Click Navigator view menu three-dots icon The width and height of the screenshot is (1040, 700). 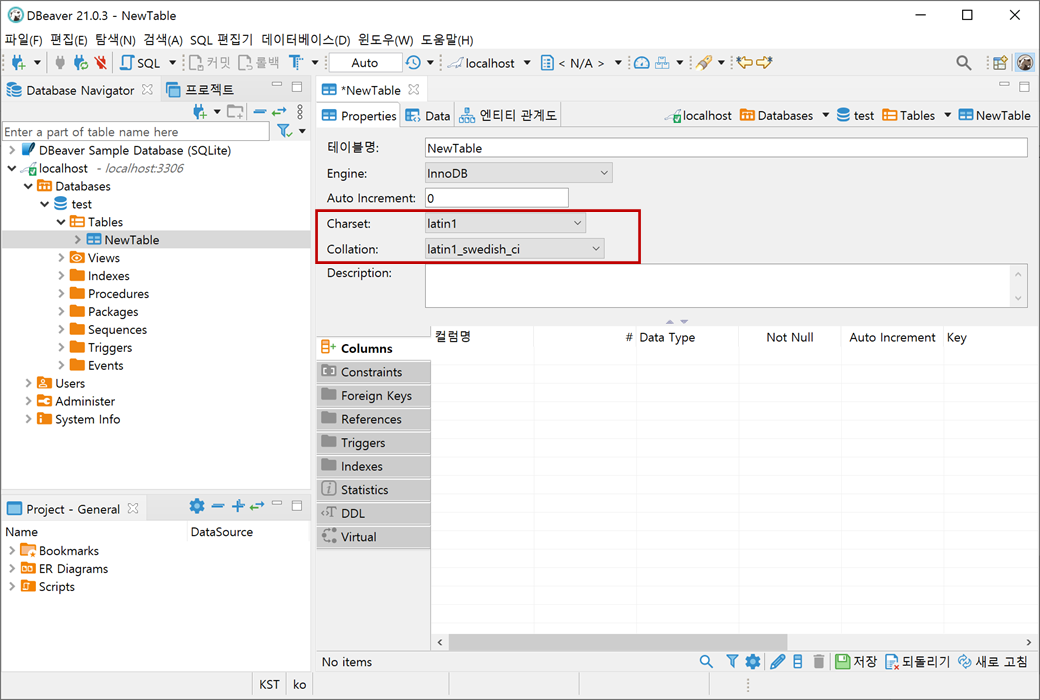tap(300, 111)
